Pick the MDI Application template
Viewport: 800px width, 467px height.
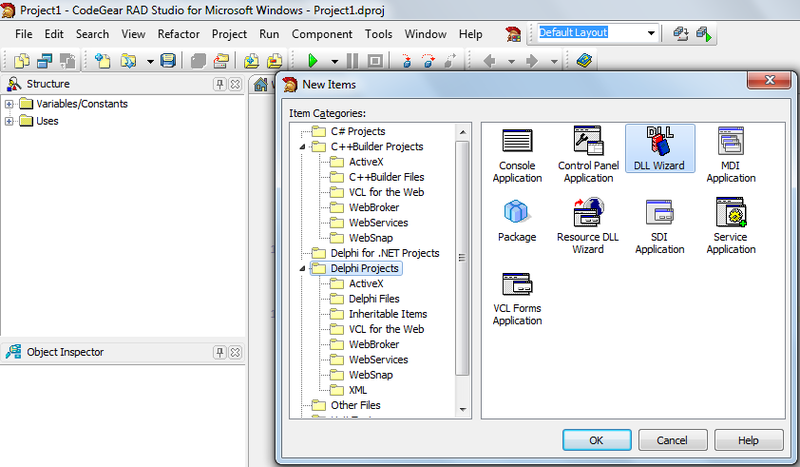click(731, 155)
